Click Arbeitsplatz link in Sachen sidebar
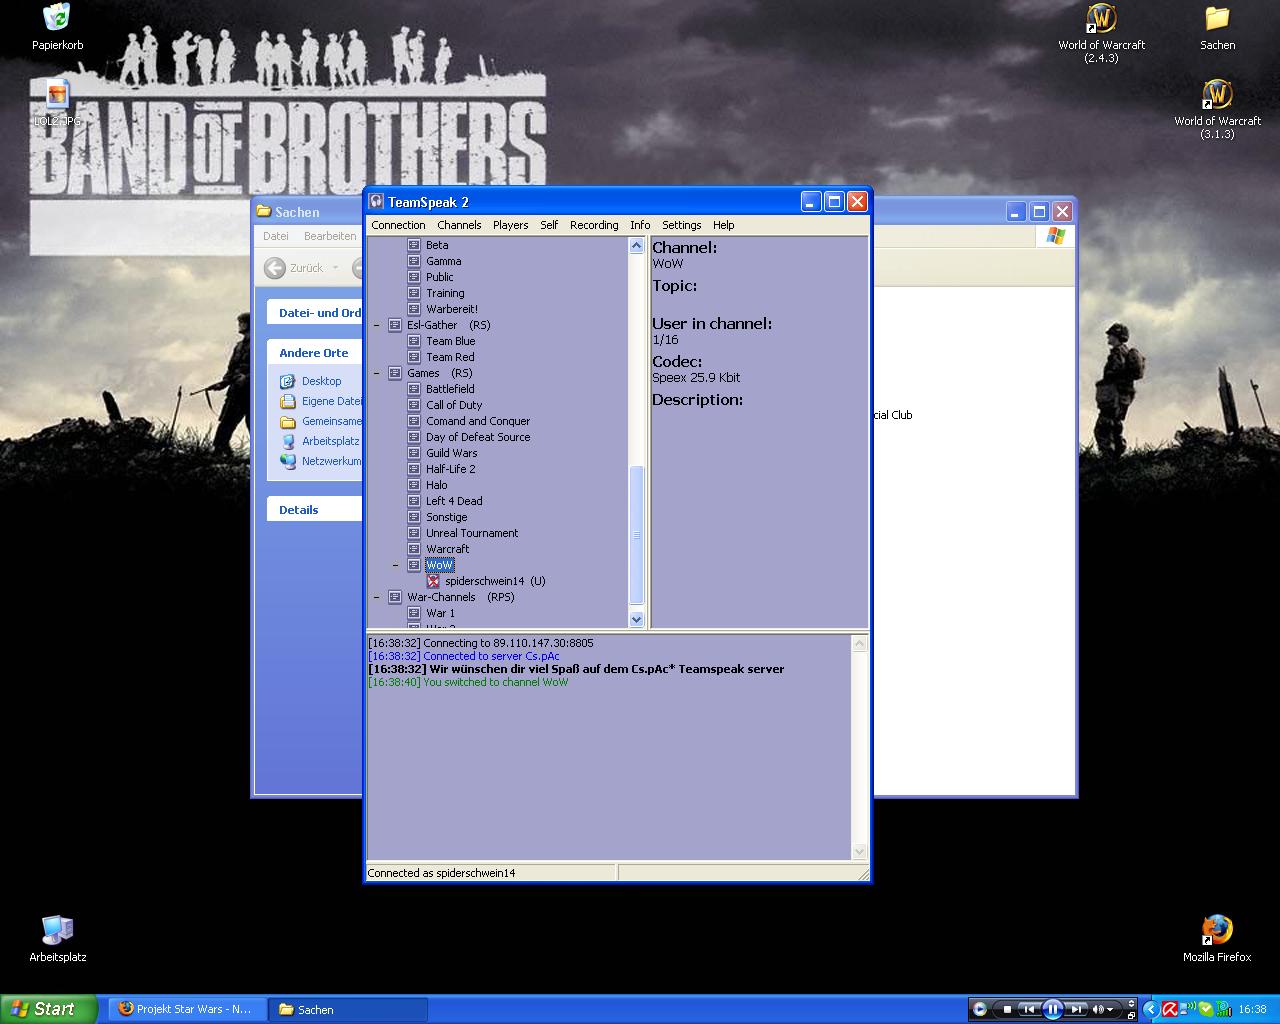 330,441
